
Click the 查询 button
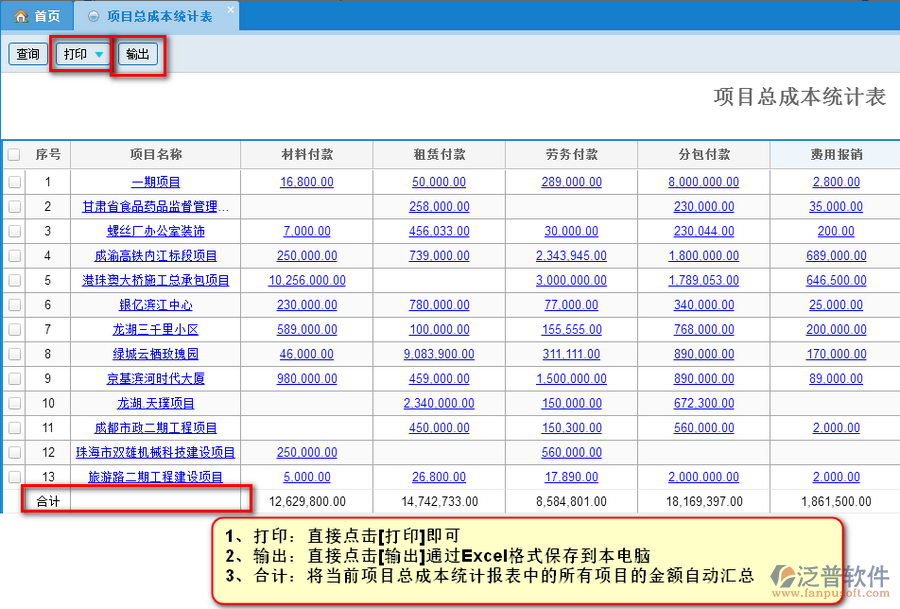pos(28,55)
